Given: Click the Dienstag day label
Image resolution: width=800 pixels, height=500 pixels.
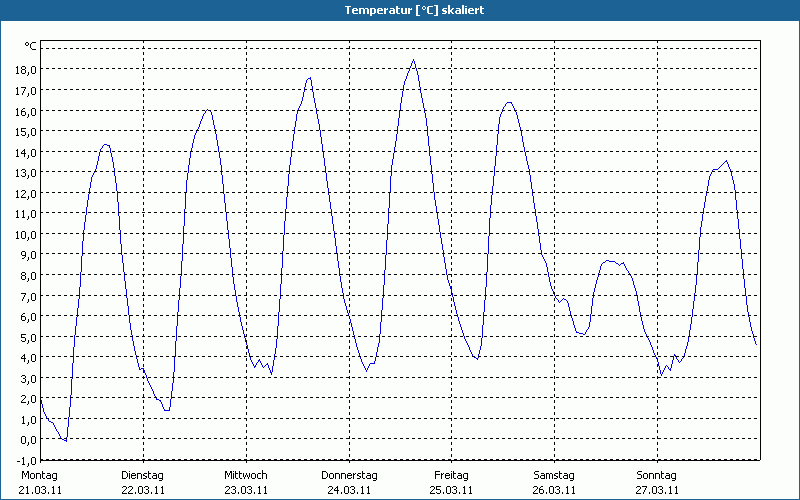Looking at the screenshot, I should click(x=142, y=476).
